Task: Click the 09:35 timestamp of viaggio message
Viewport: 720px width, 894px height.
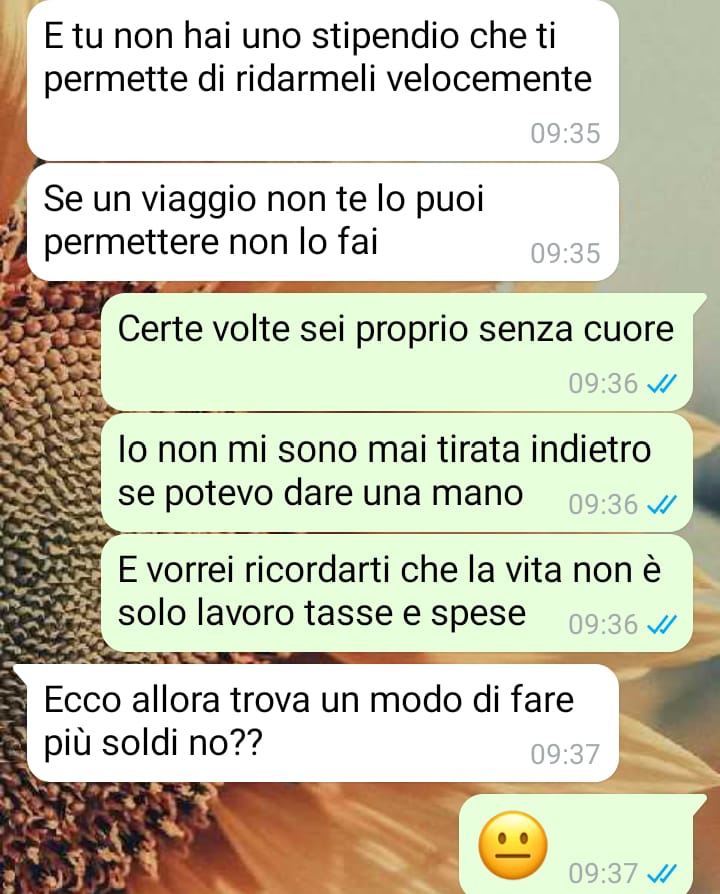Action: click(566, 253)
